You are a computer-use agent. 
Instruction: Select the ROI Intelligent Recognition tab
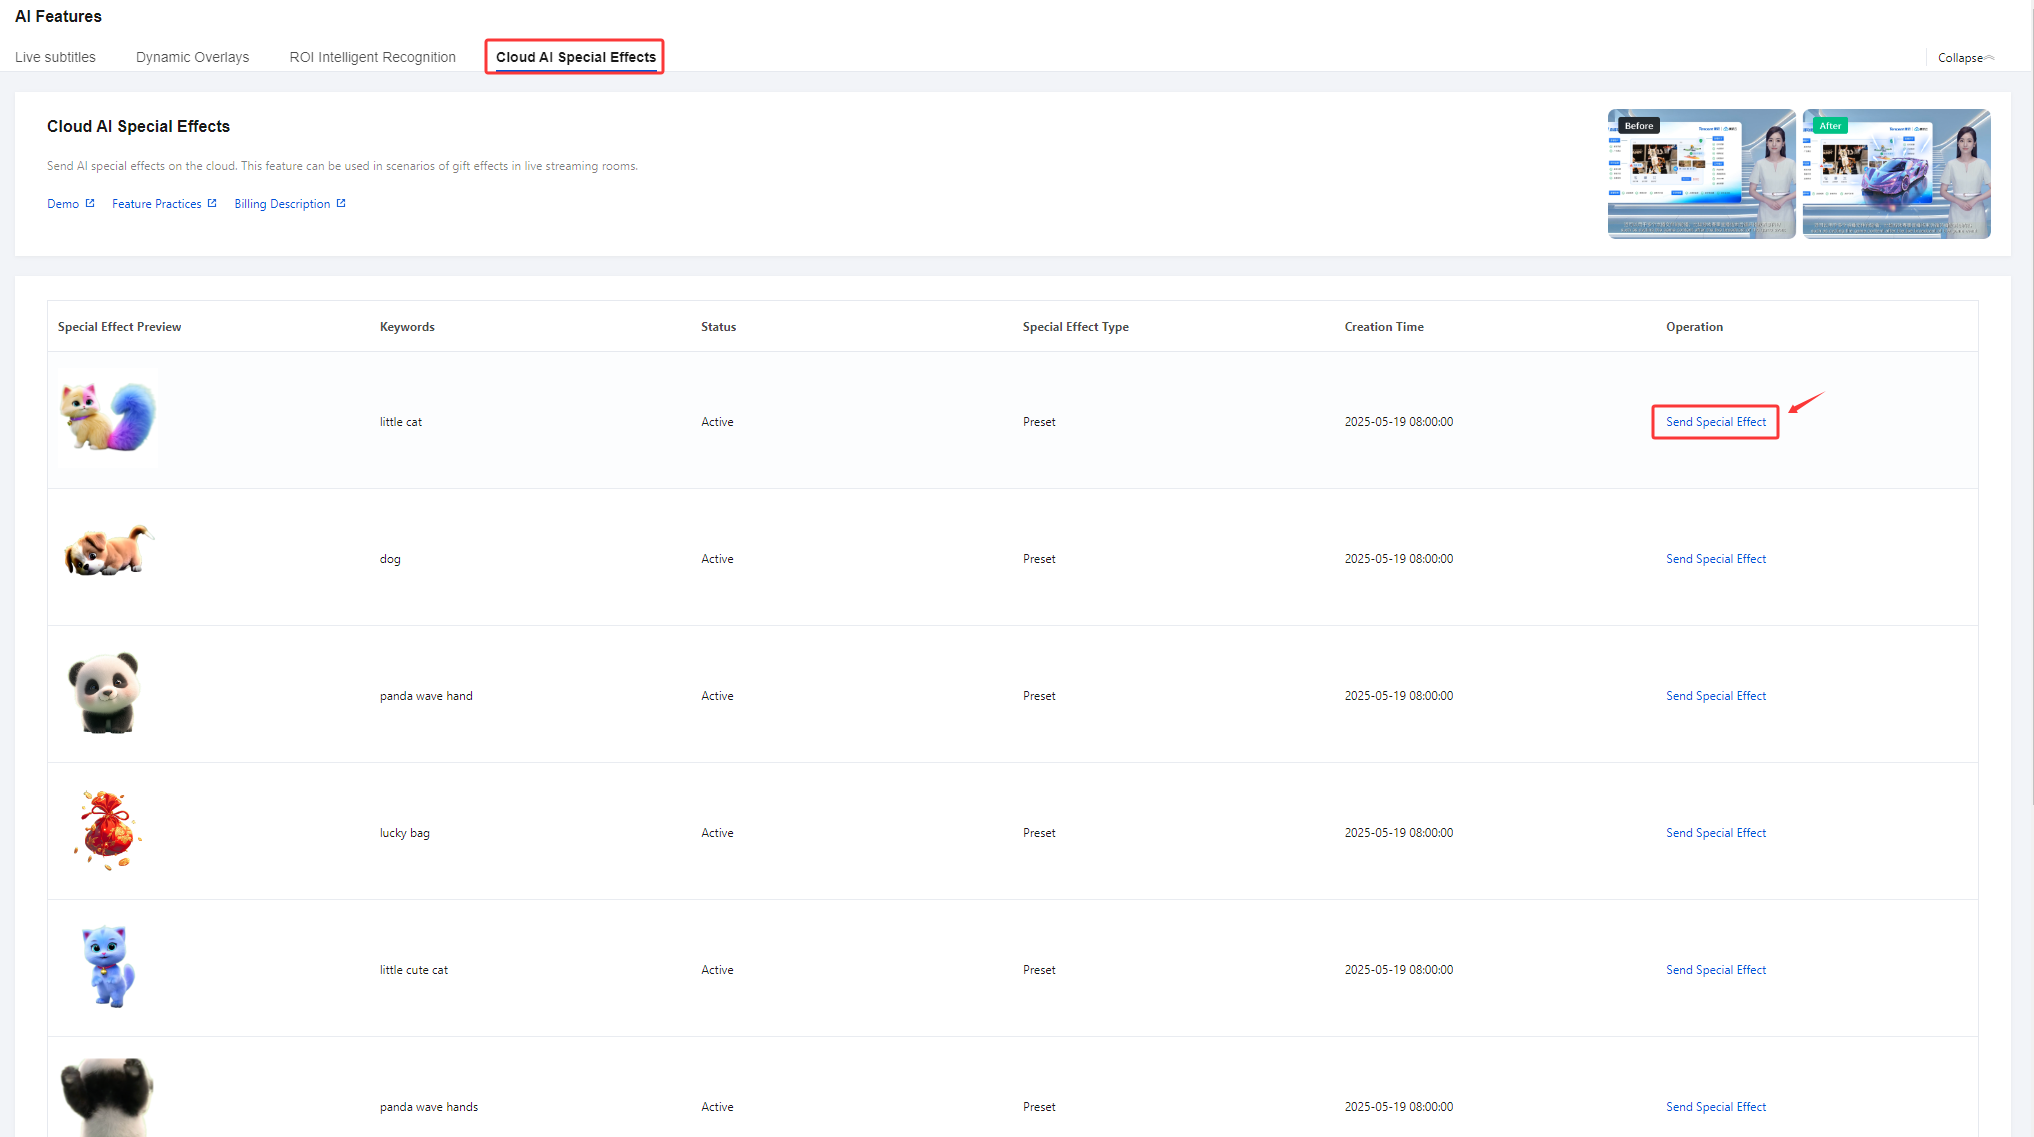[x=372, y=57]
